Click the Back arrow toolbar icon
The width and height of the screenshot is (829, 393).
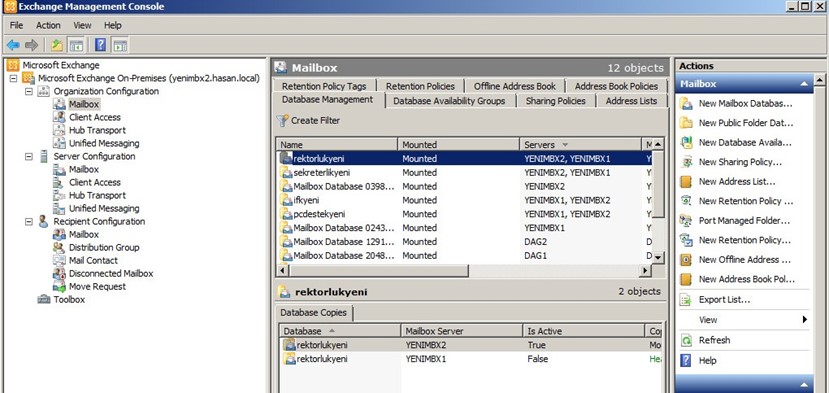[x=13, y=45]
